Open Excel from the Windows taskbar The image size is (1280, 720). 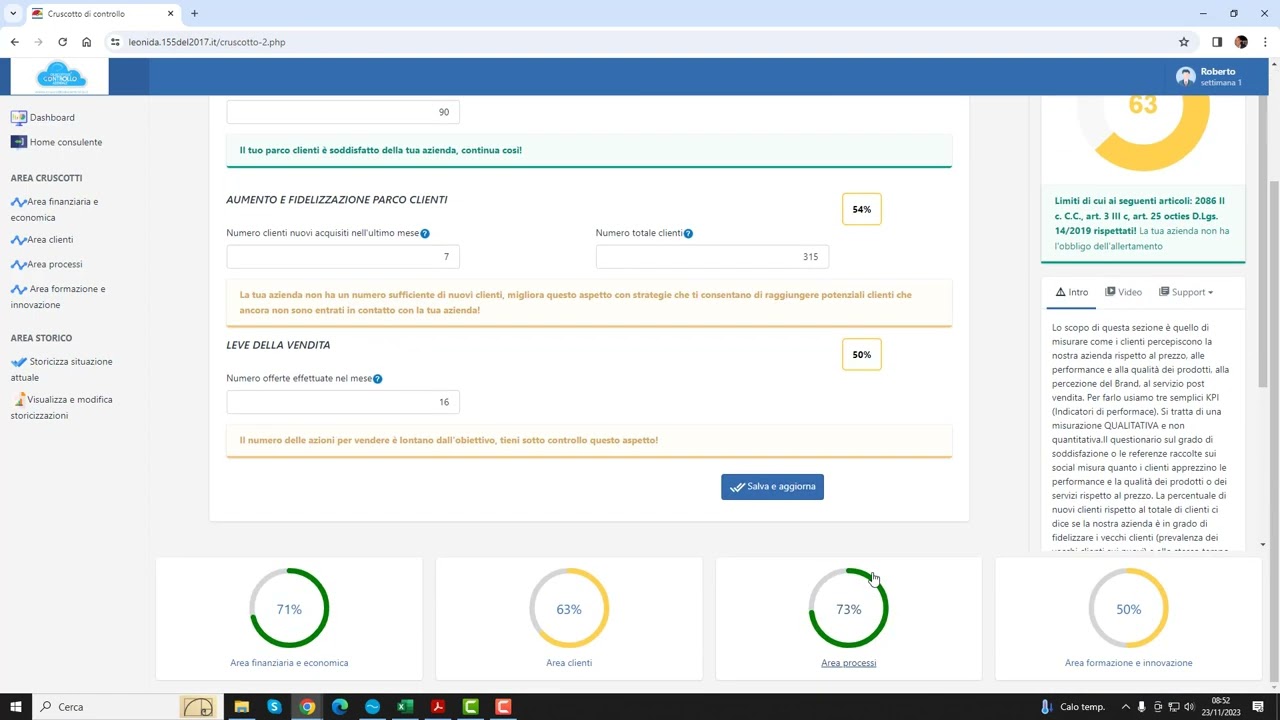(x=405, y=707)
